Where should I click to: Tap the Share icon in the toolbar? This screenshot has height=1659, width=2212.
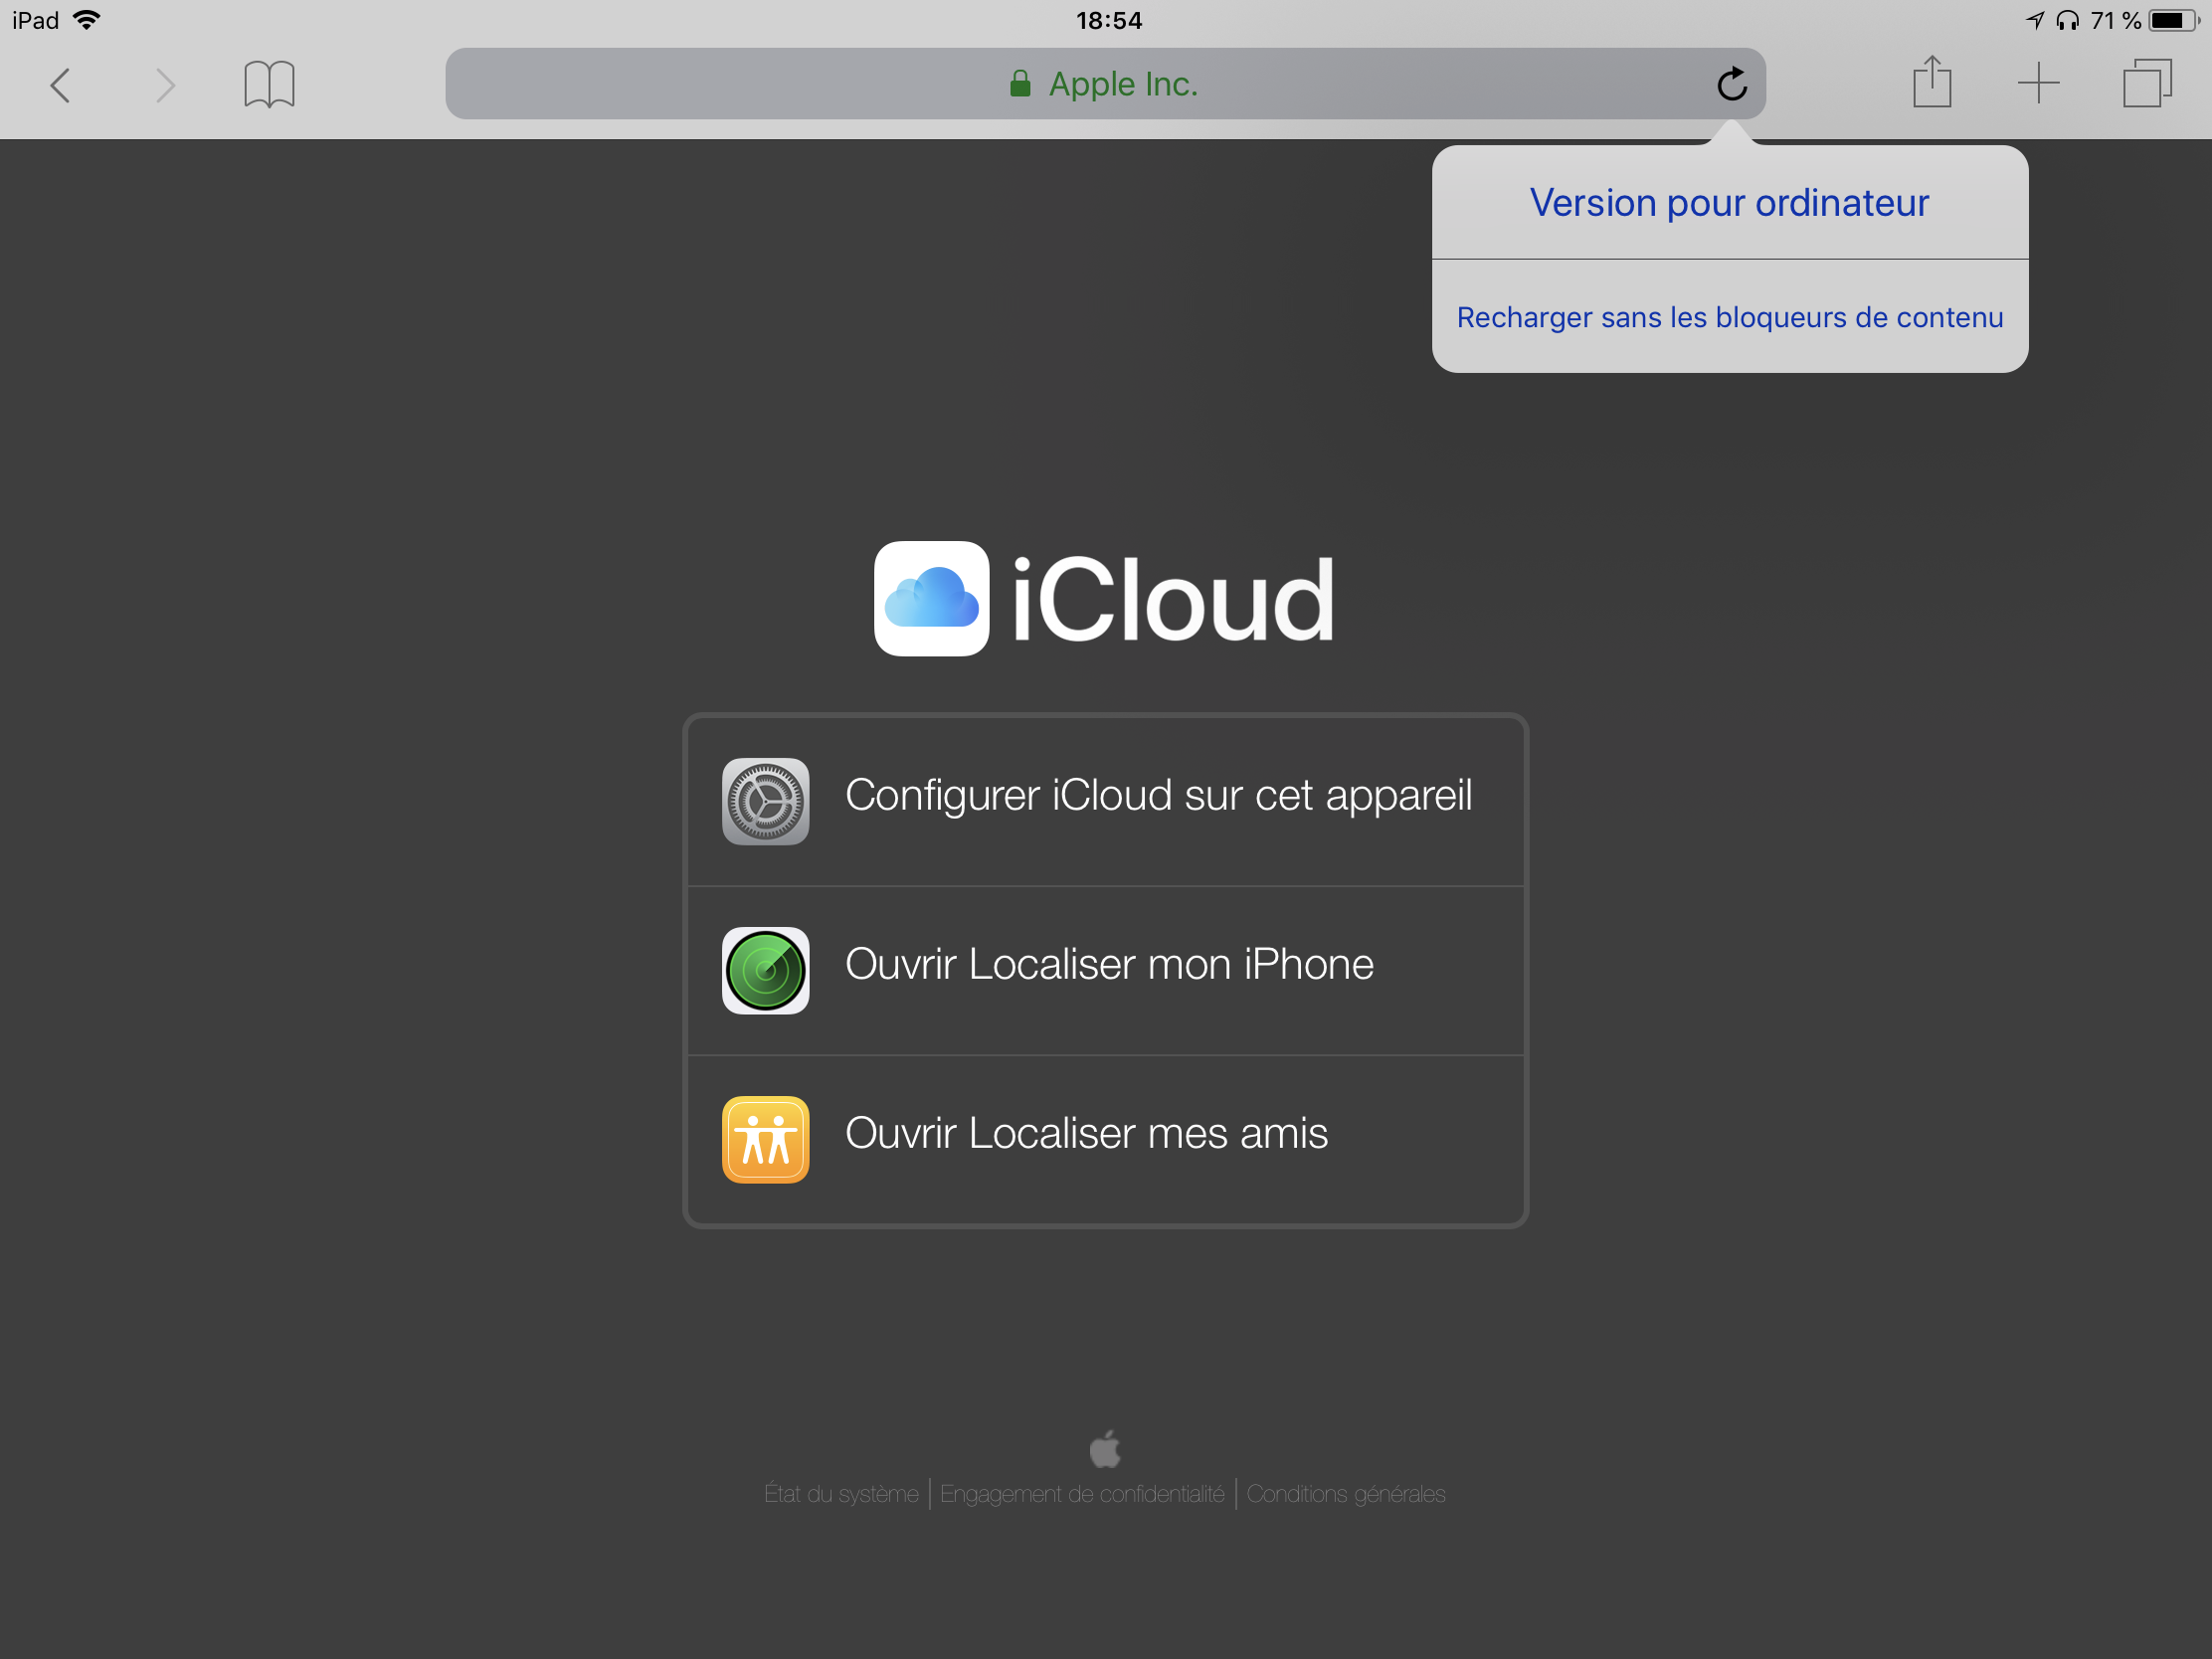[1932, 84]
